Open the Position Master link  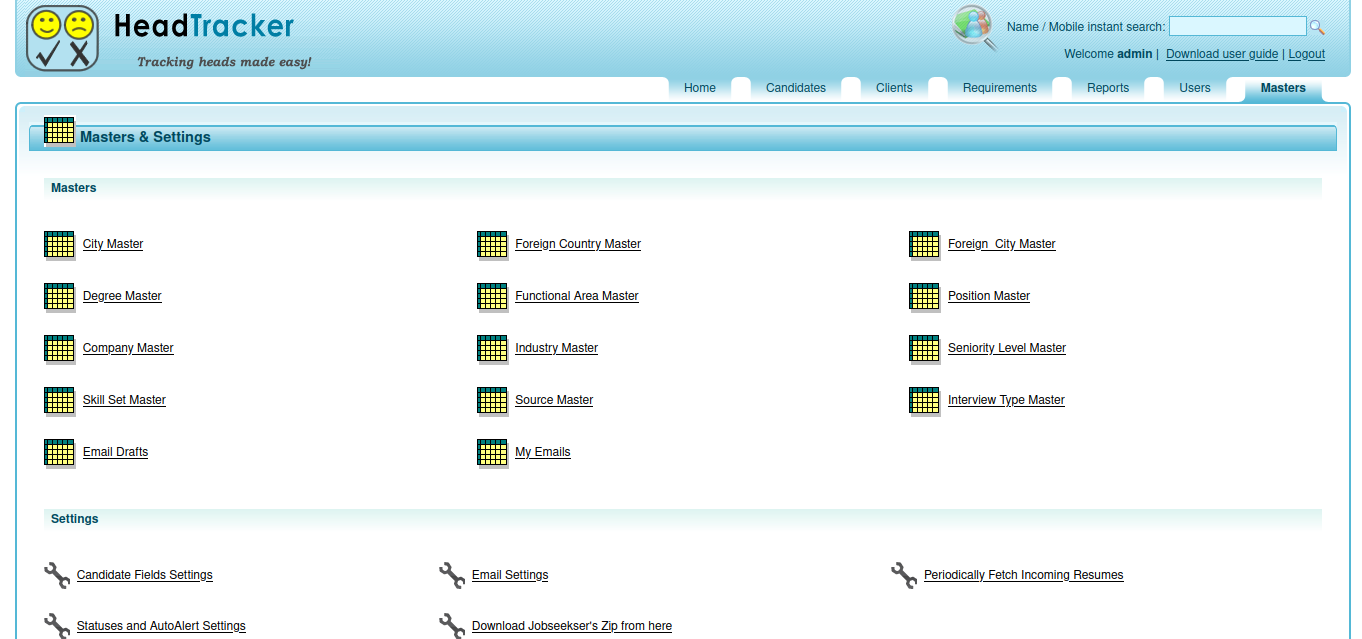pyautogui.click(x=989, y=296)
